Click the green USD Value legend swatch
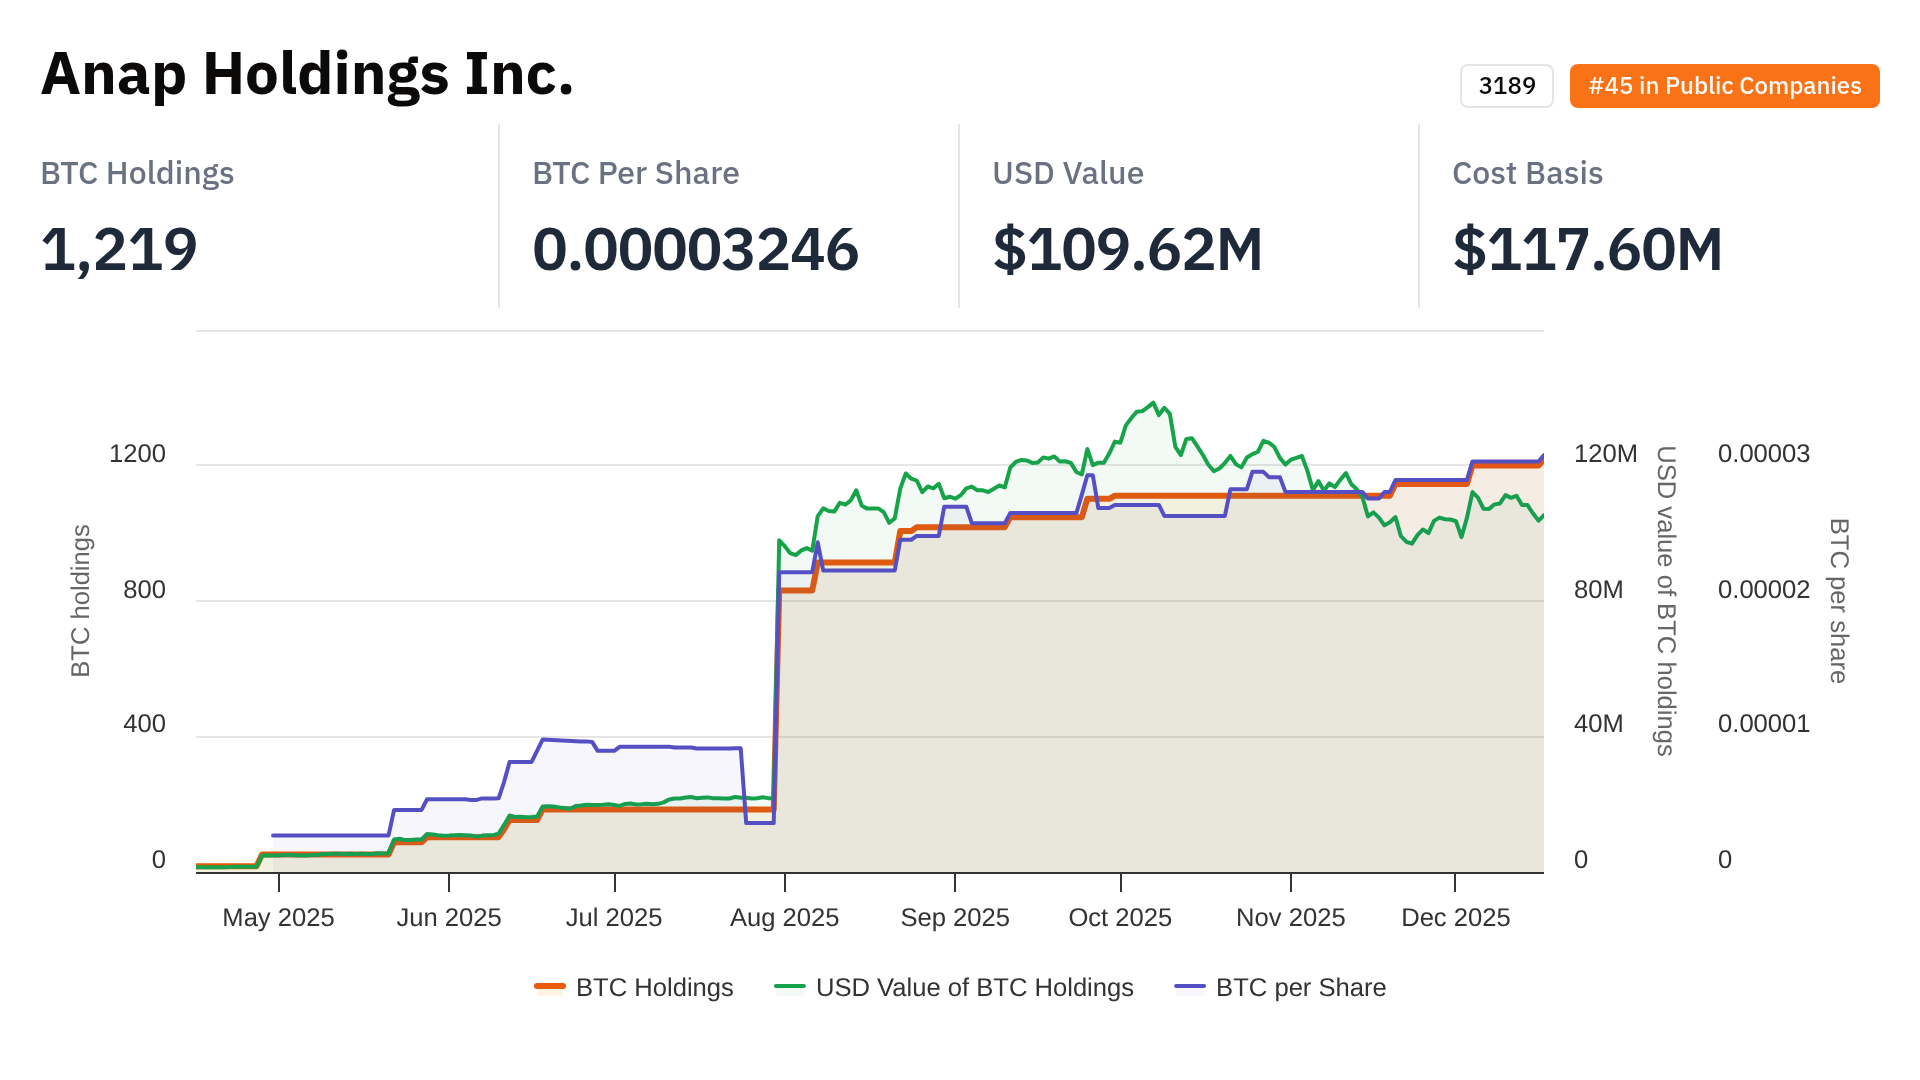This screenshot has height=1080, width=1920. pos(790,987)
